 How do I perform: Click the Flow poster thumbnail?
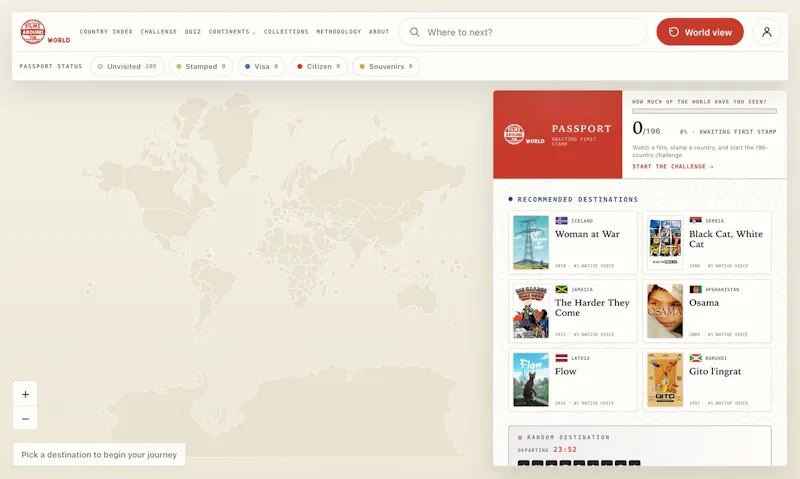point(531,380)
